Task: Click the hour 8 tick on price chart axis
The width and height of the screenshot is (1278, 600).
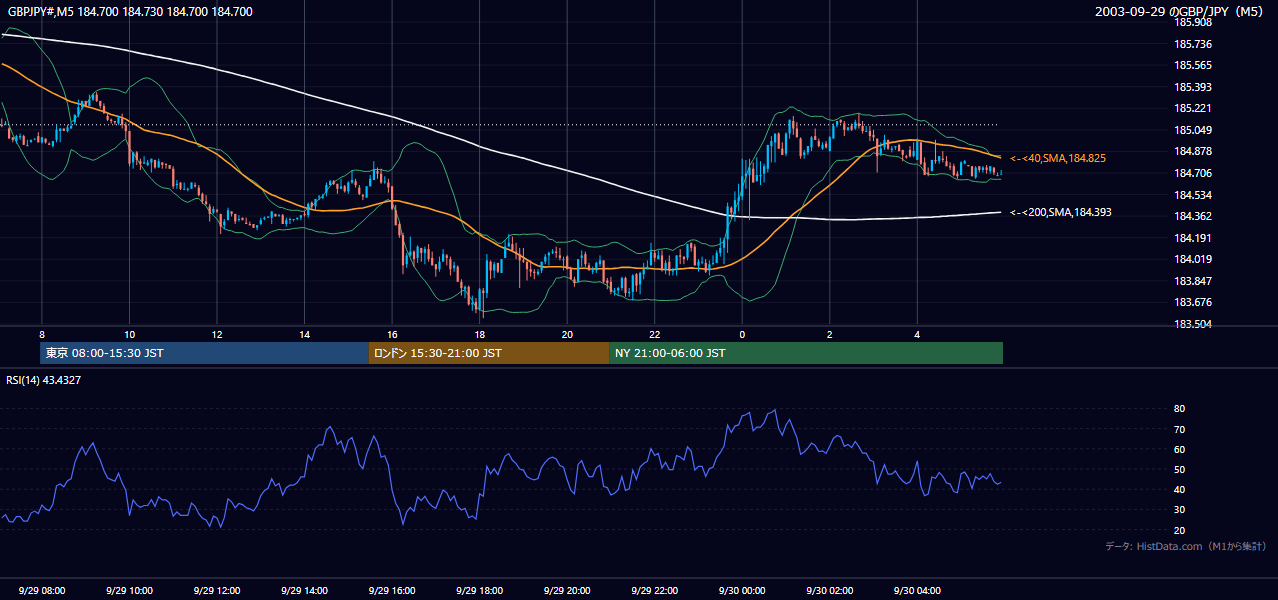Action: point(42,334)
